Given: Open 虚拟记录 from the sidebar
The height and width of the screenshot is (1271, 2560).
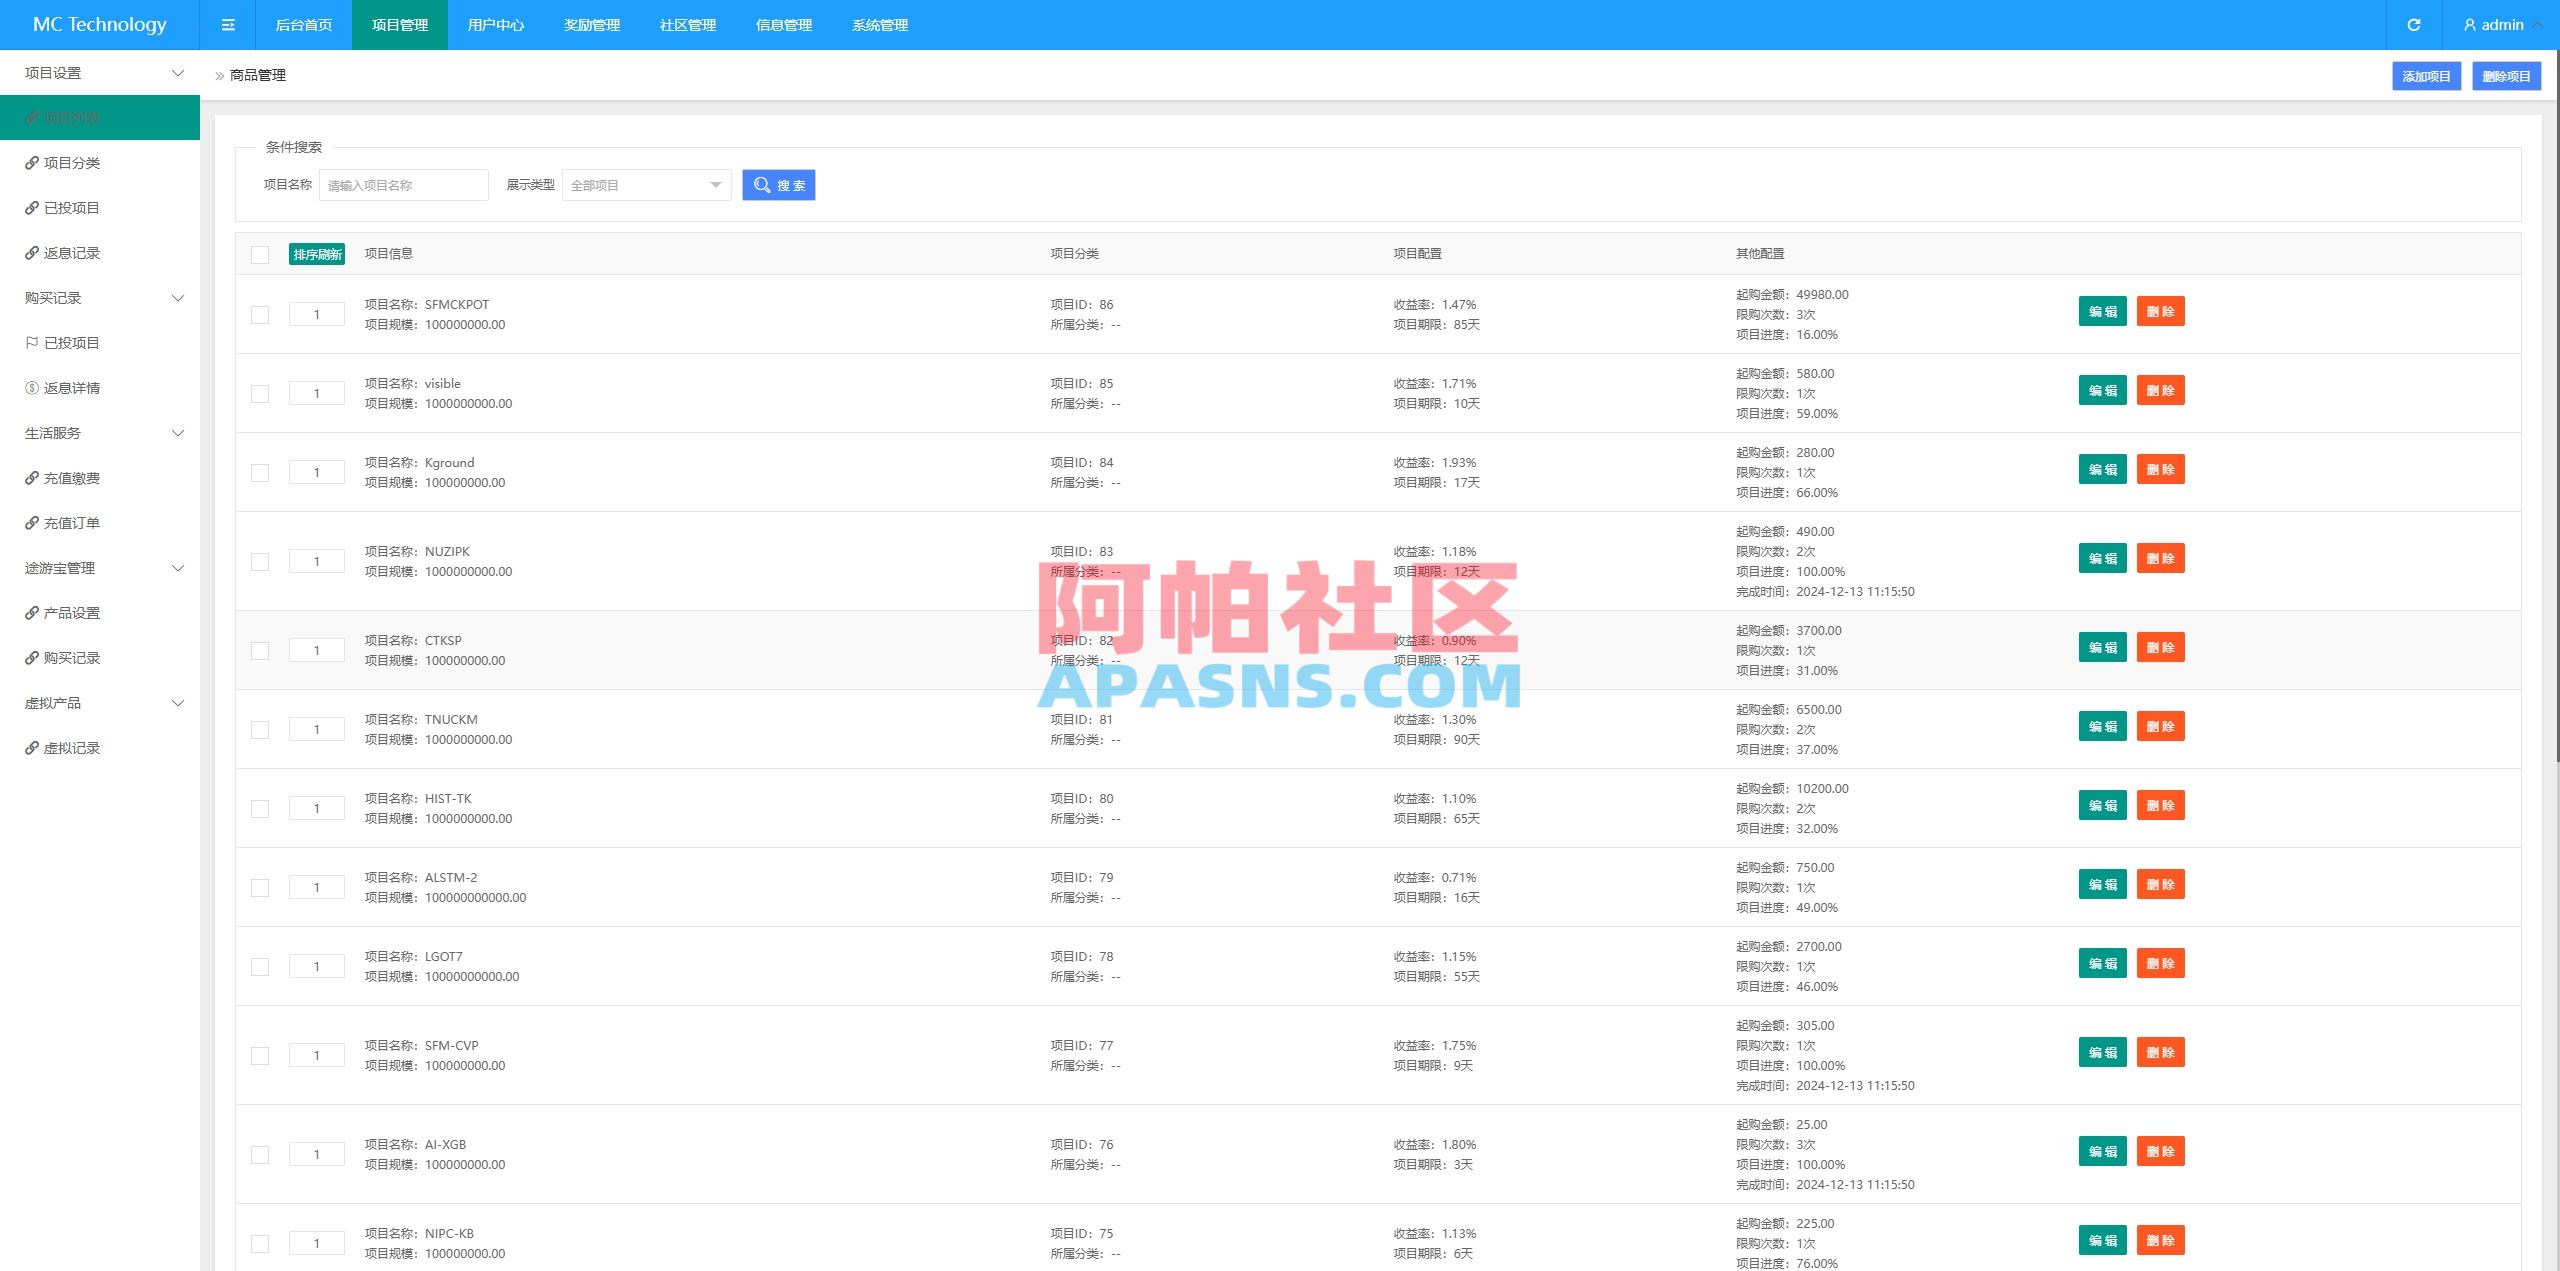Looking at the screenshot, I should [x=71, y=747].
